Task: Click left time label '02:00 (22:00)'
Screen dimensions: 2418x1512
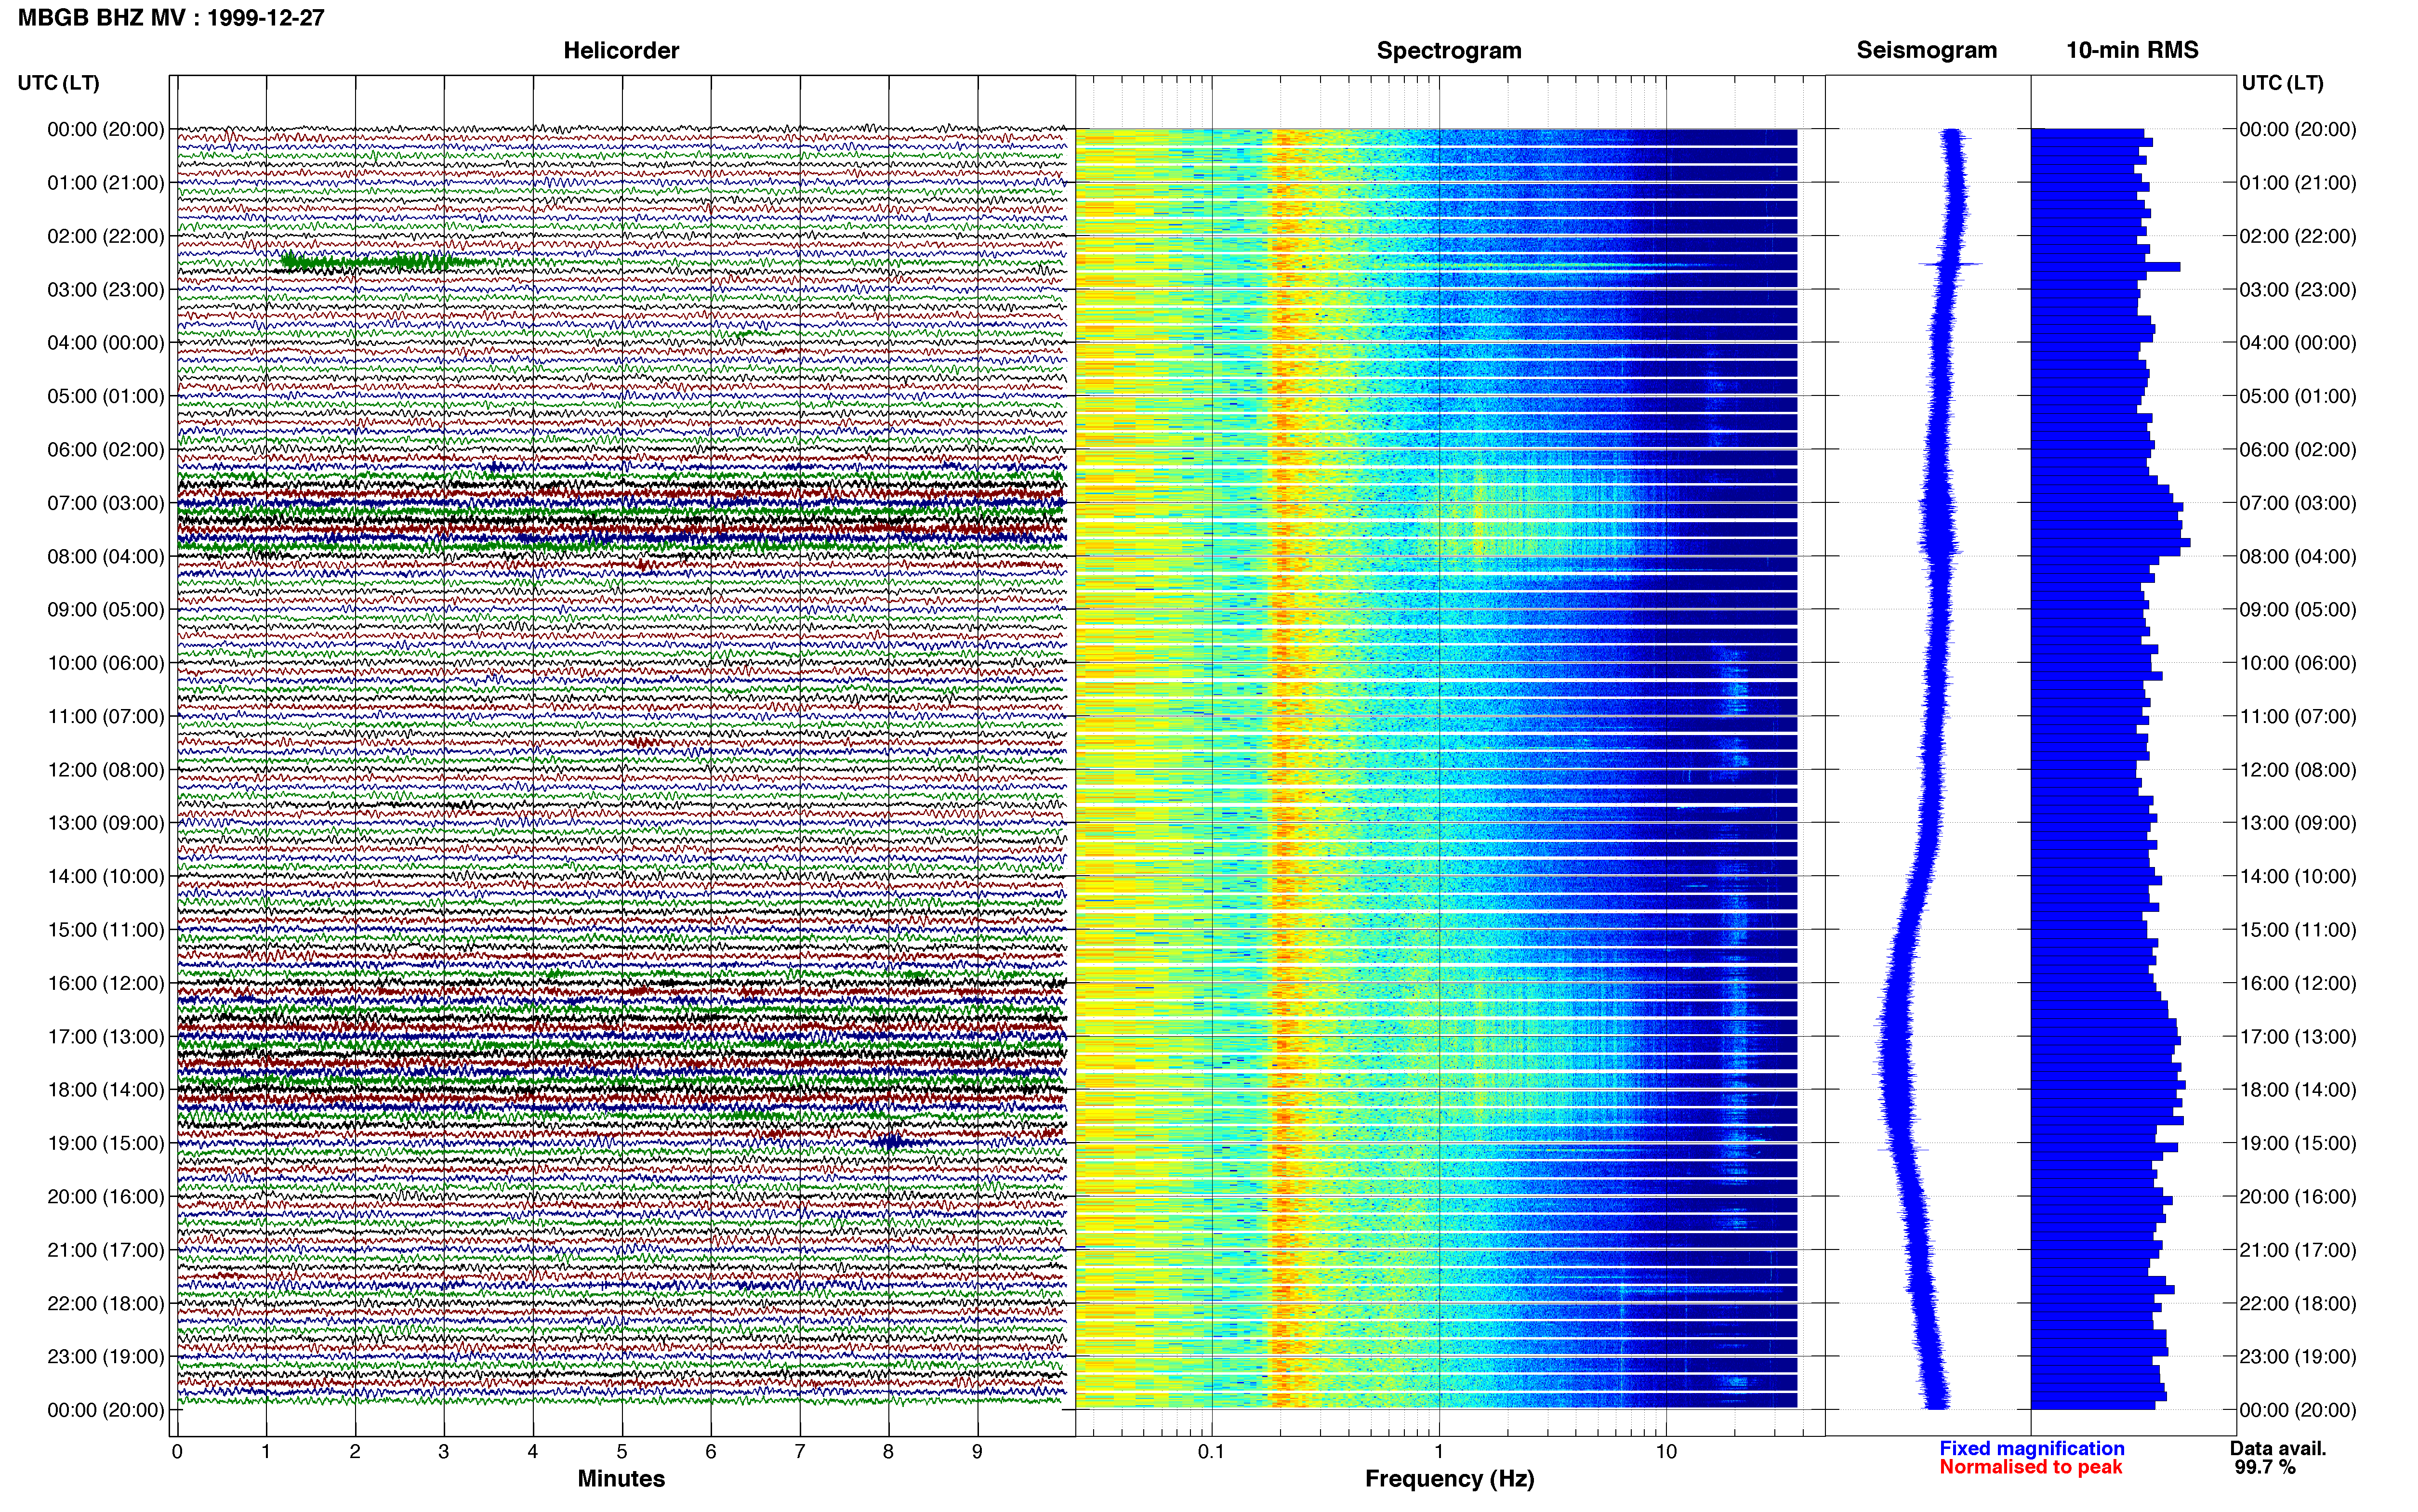Action: tap(106, 236)
